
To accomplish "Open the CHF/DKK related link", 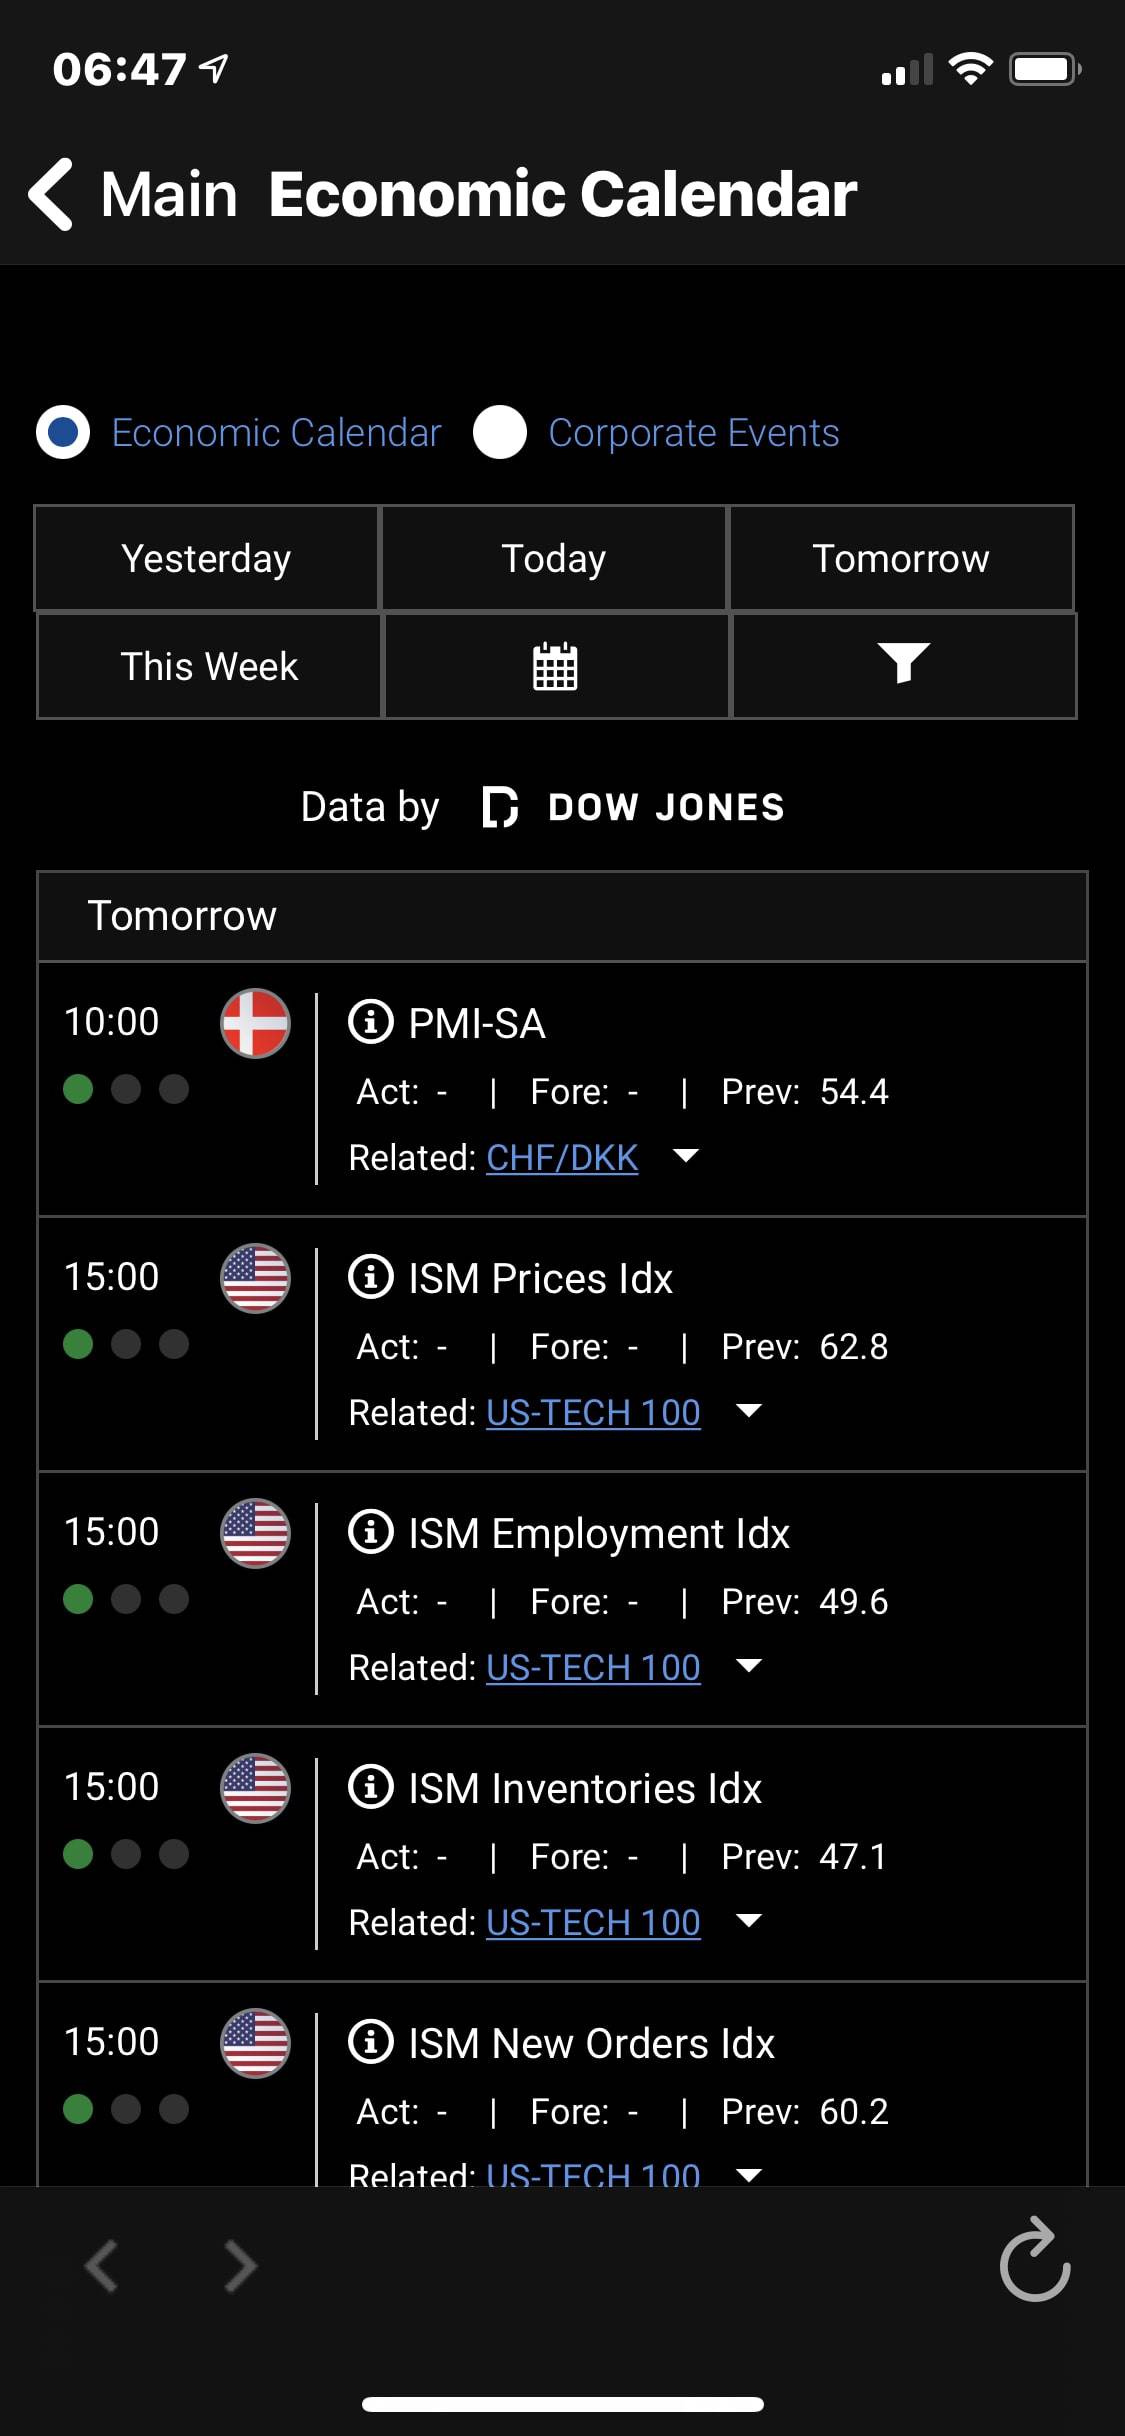I will [562, 1158].
